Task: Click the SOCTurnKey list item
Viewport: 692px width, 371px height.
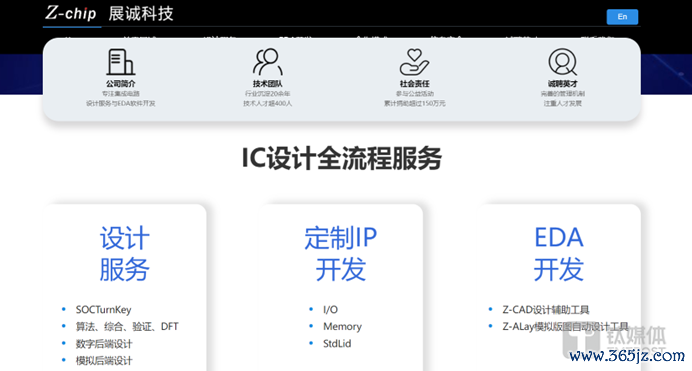Action: coord(103,310)
